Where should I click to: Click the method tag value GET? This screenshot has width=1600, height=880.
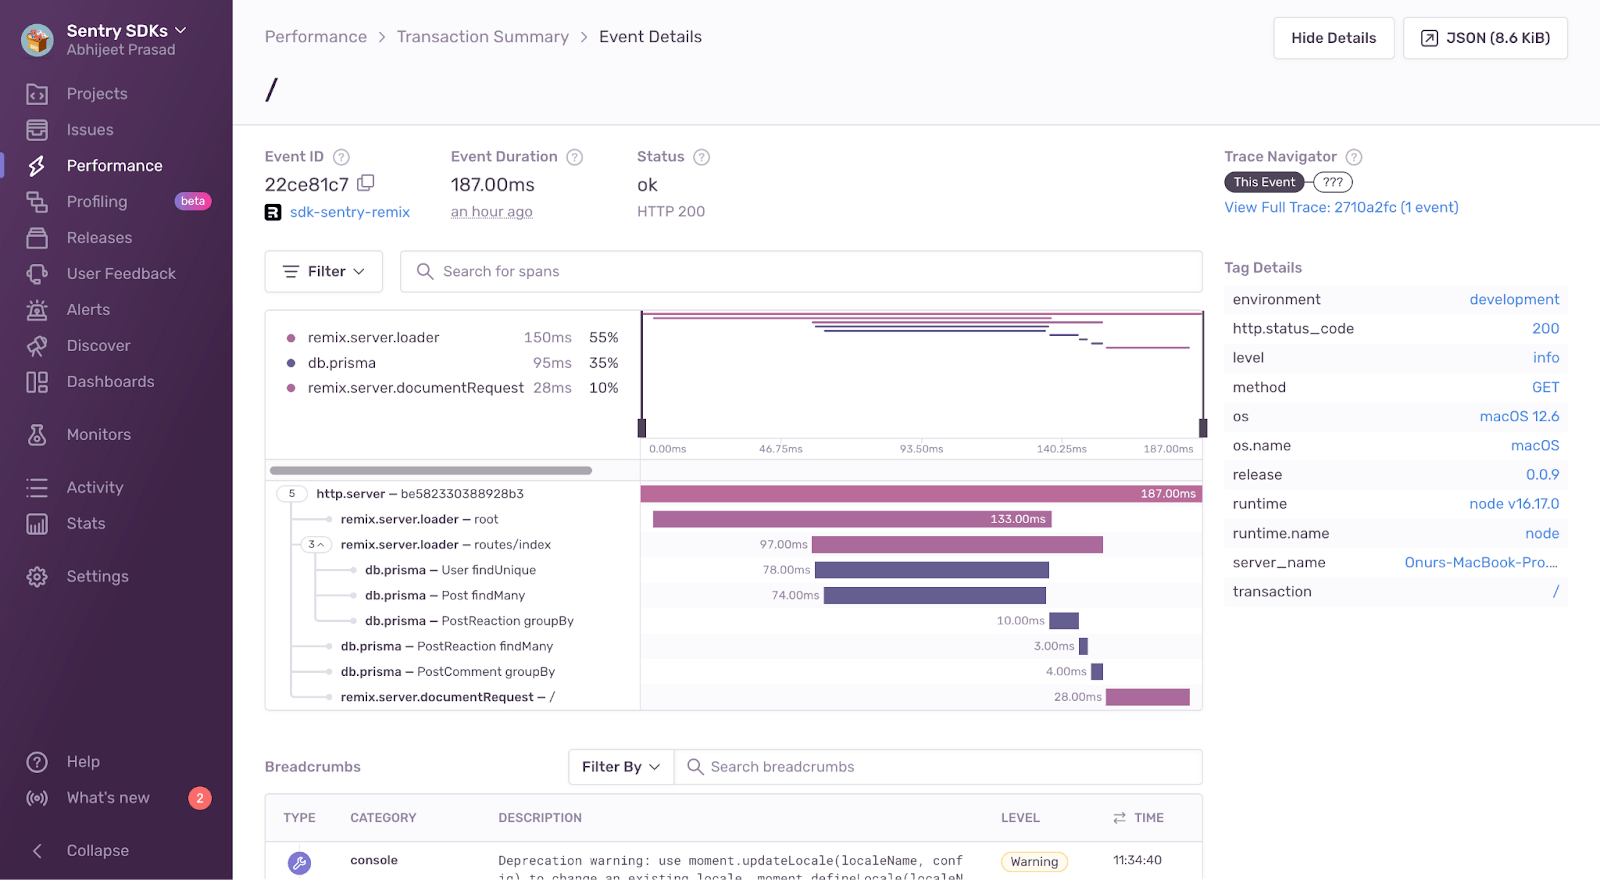1545,388
